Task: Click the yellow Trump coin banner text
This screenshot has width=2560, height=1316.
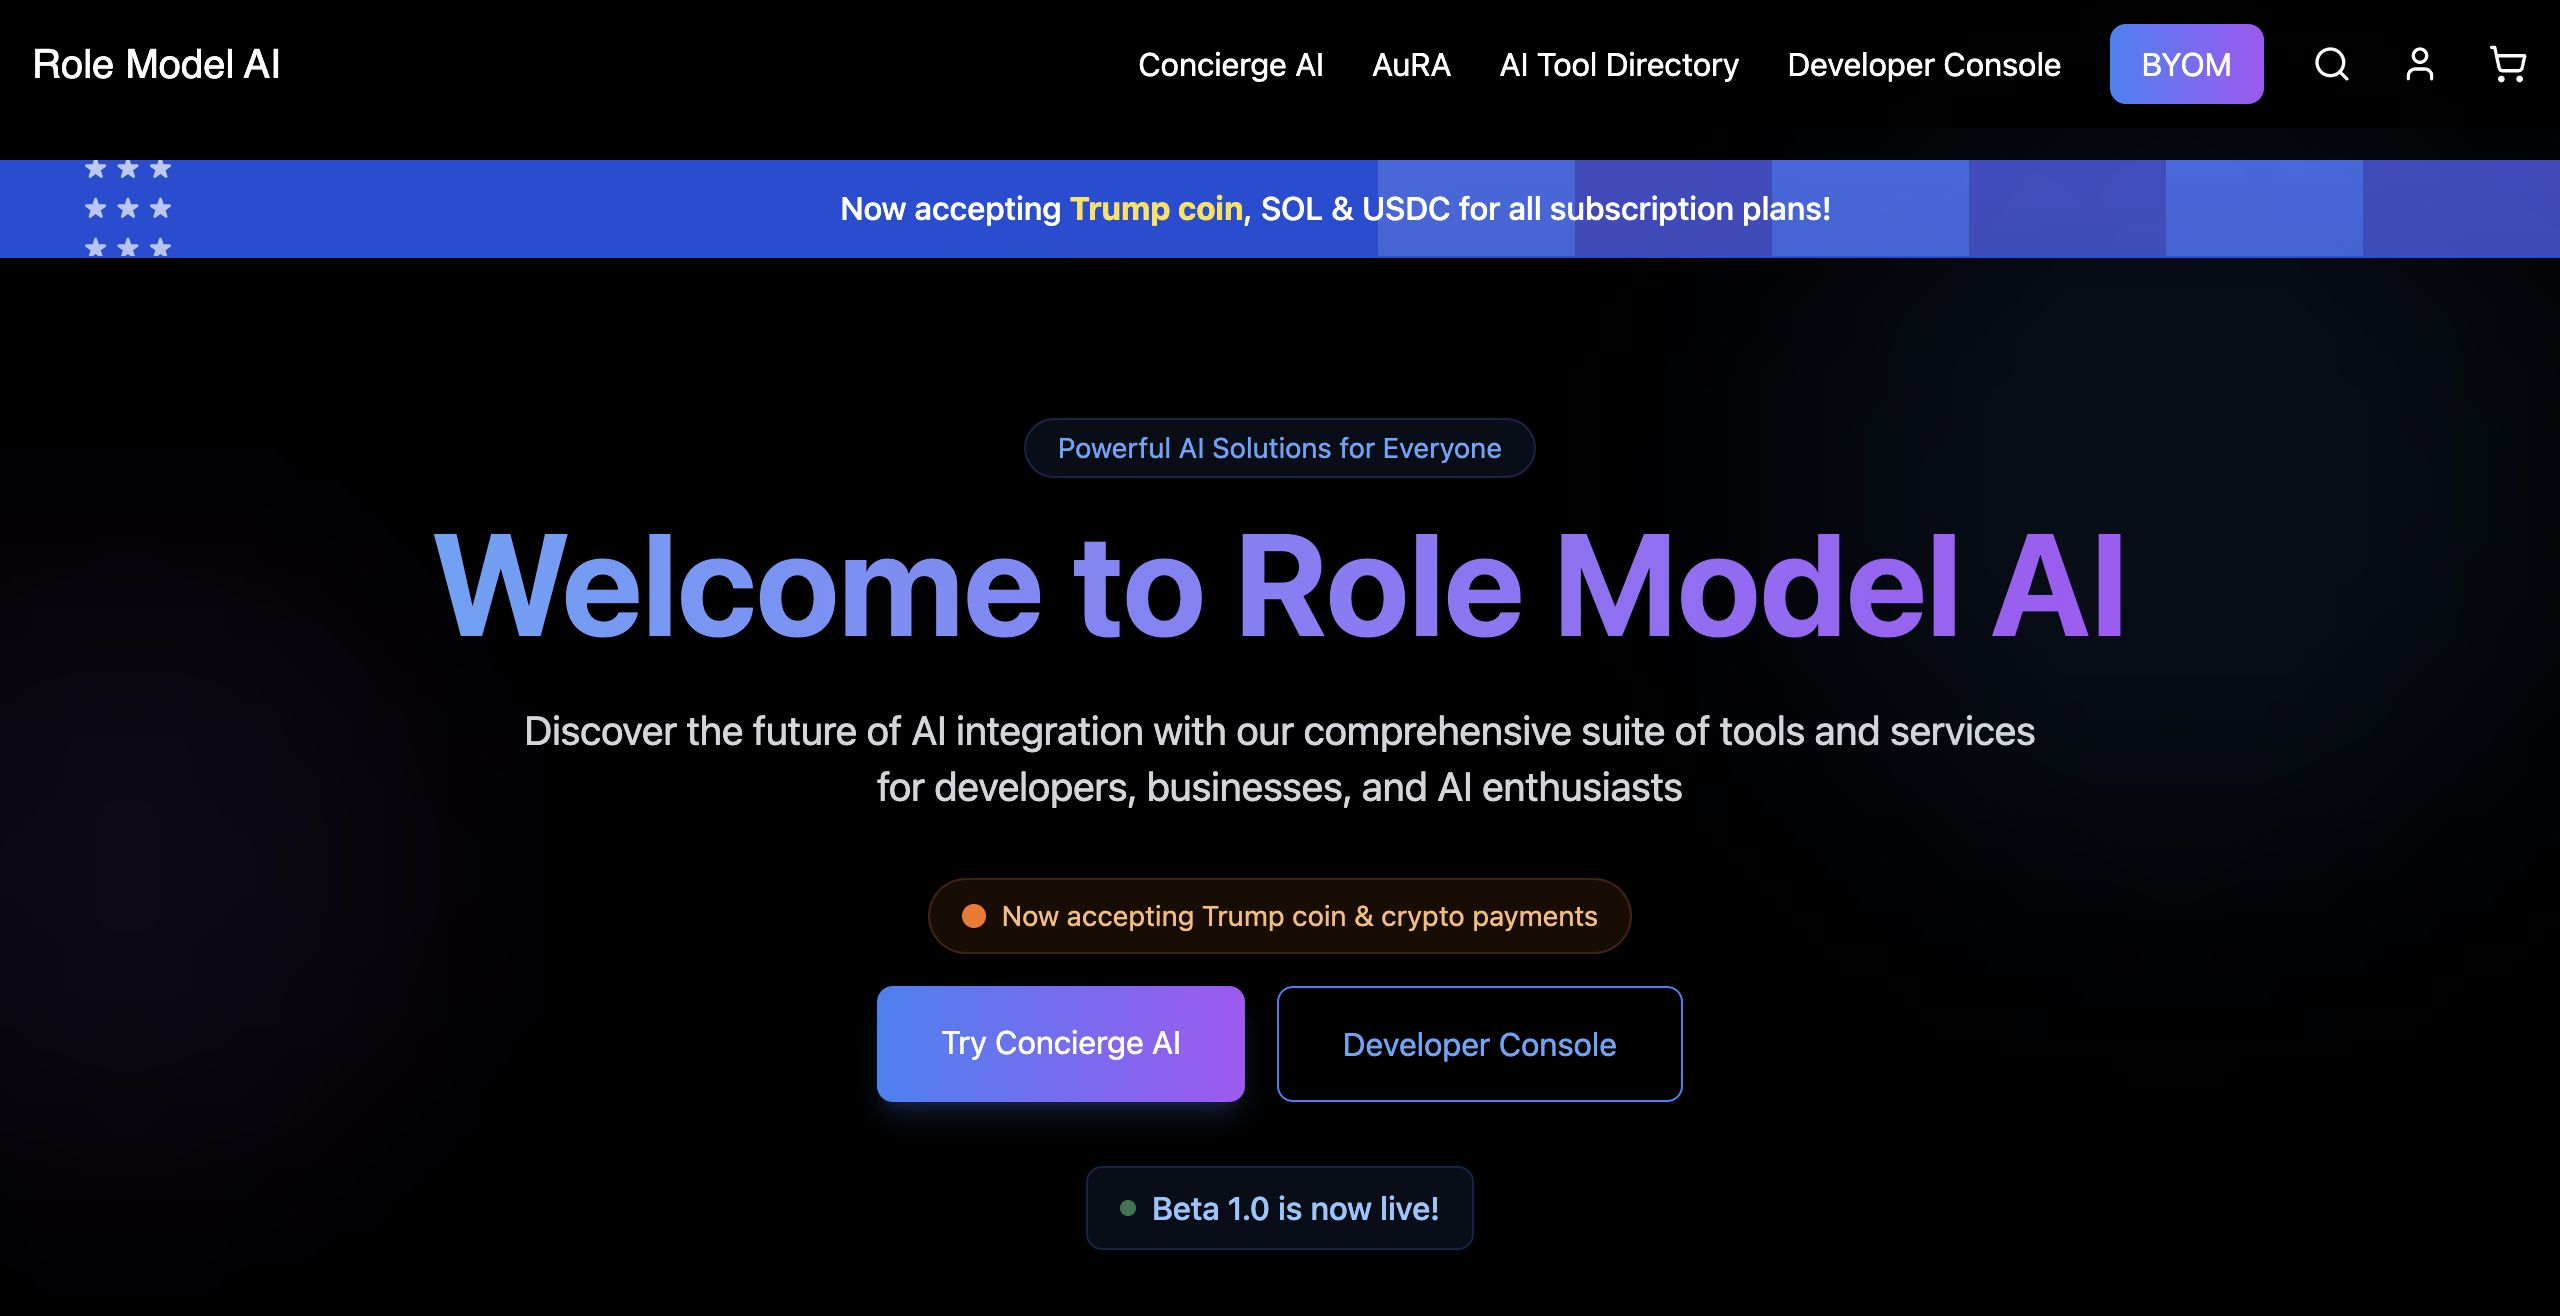Action: pos(1155,209)
